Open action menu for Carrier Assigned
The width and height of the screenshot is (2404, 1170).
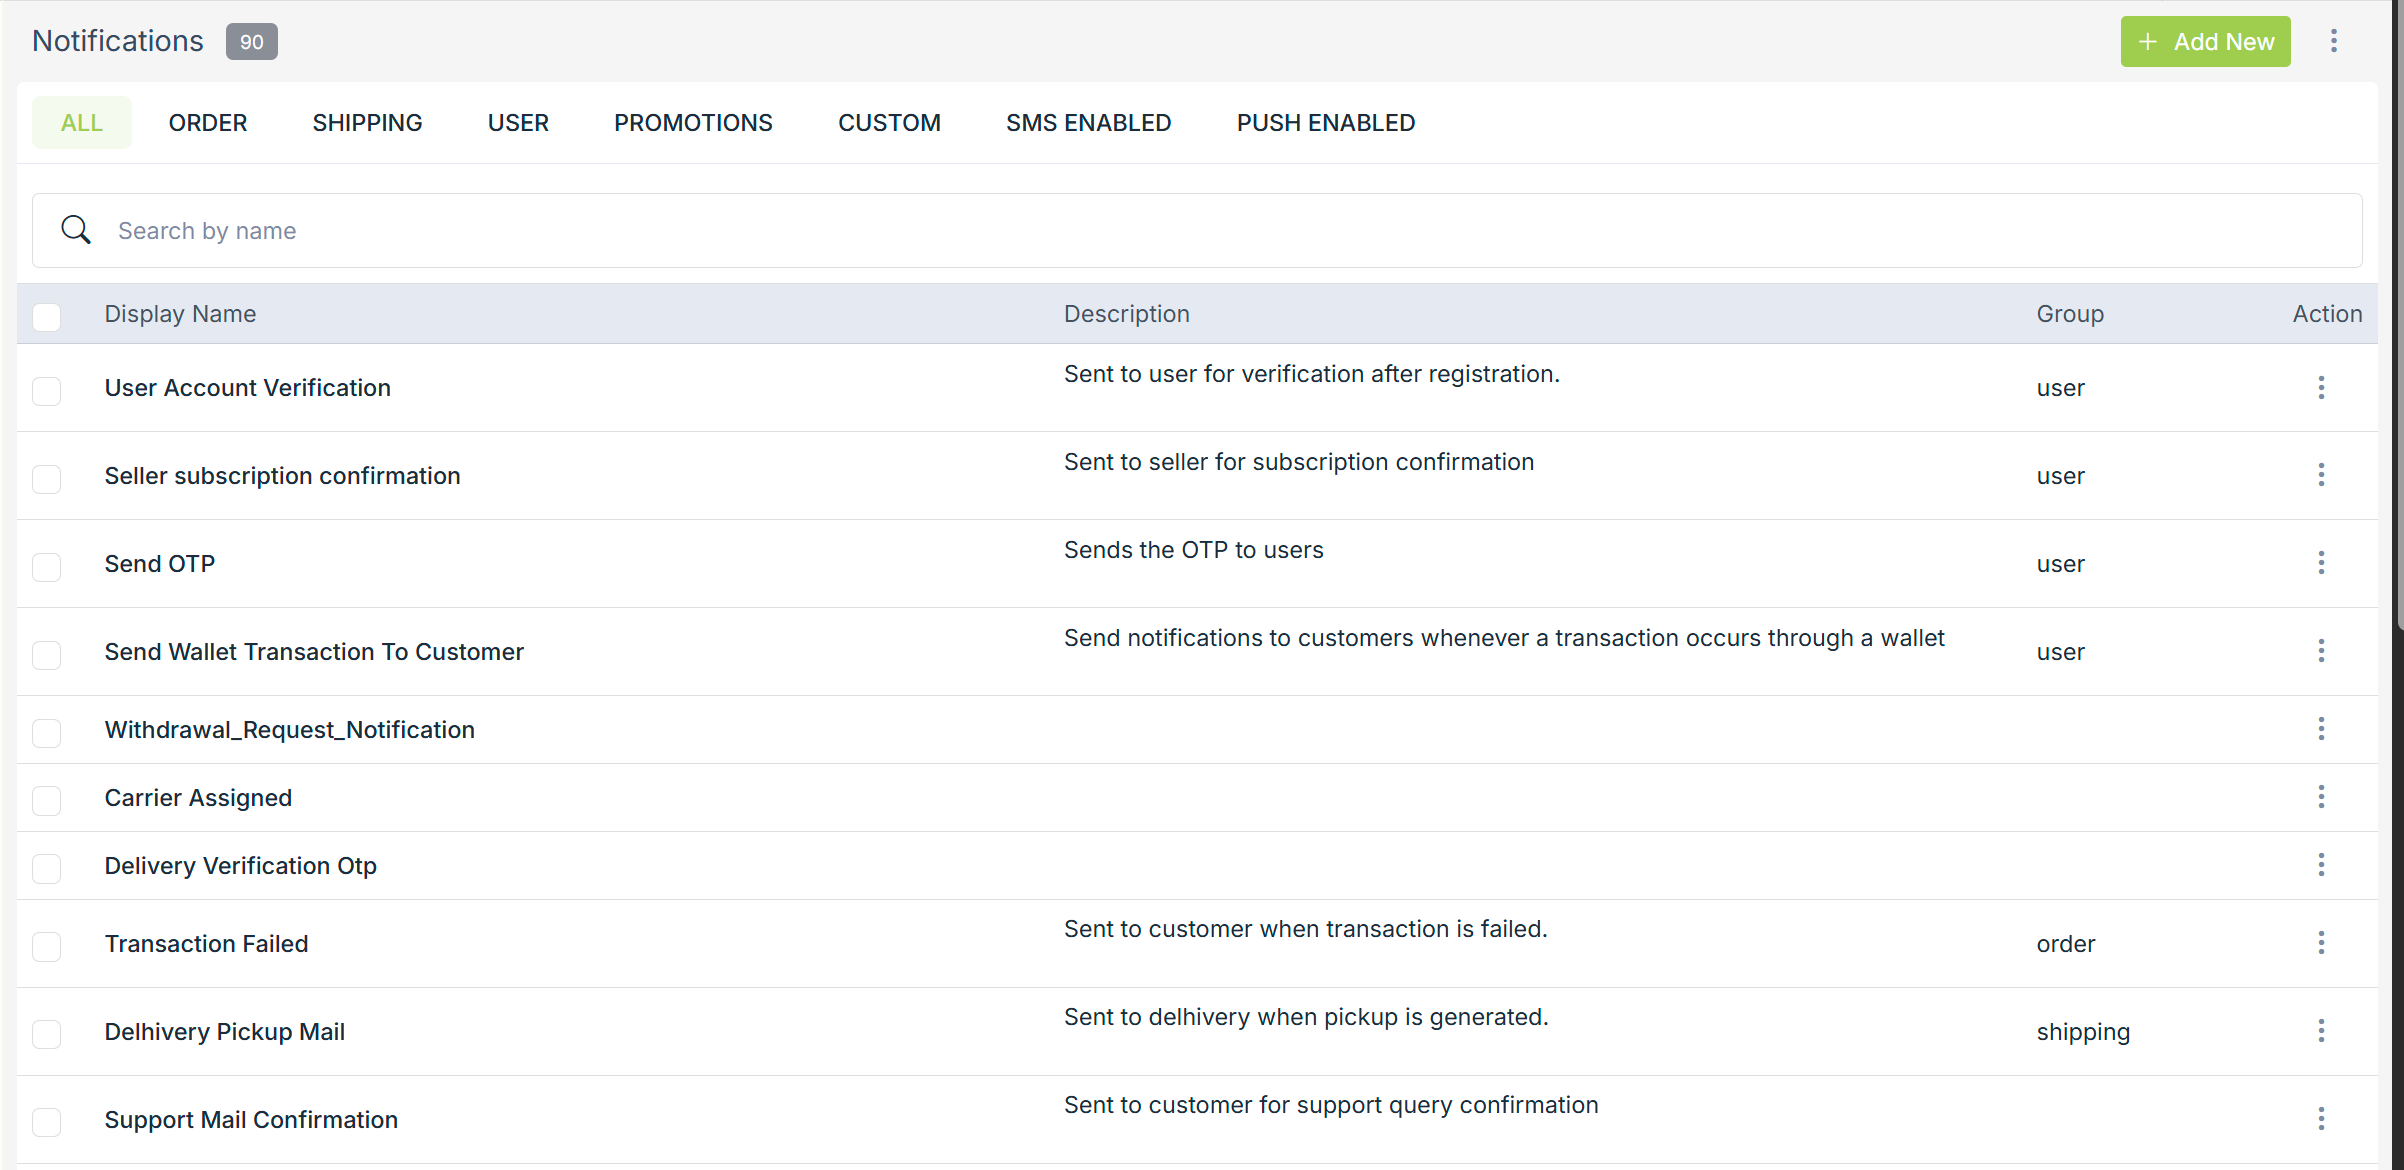point(2320,797)
